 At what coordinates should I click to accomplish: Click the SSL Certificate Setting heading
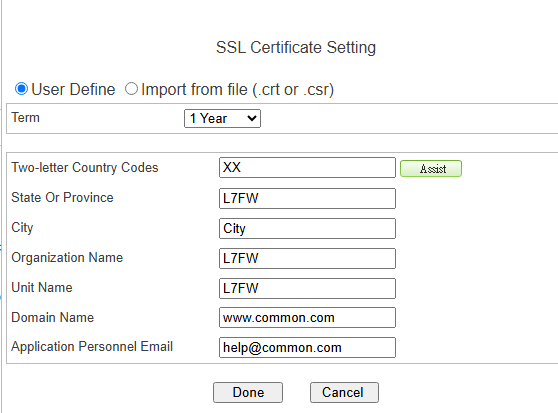tap(296, 47)
